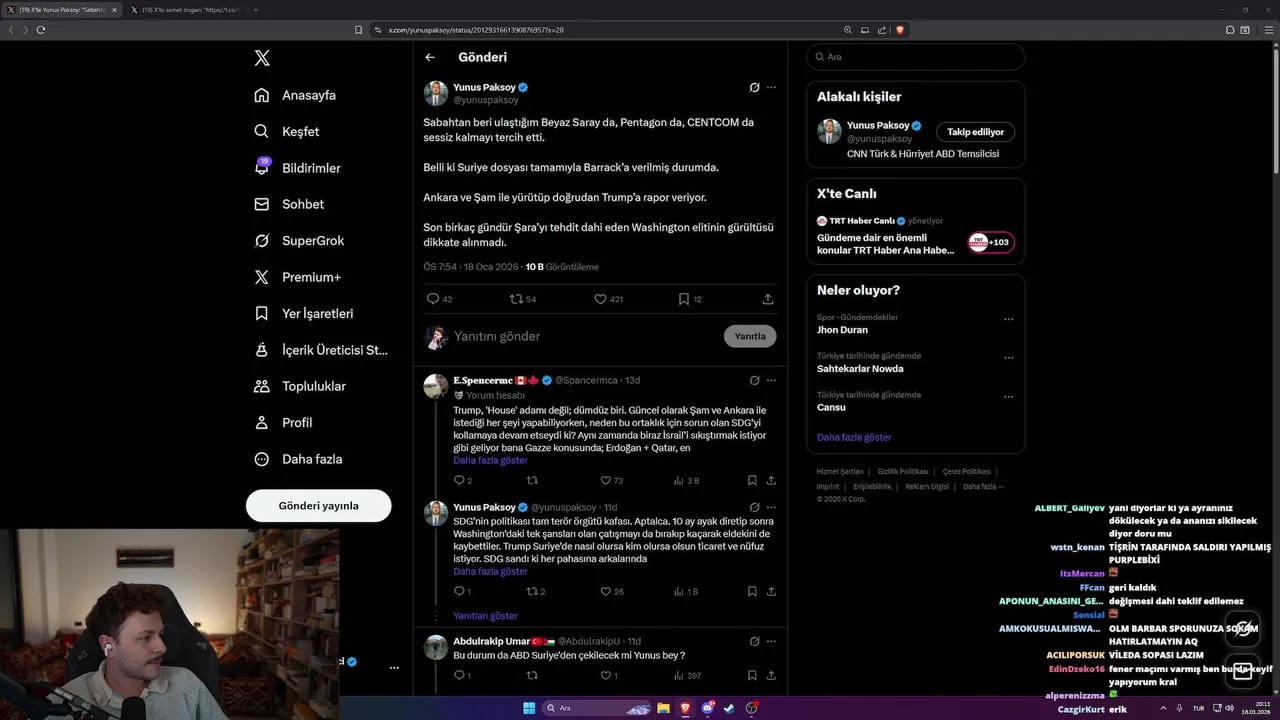Open Windows Start menu
The height and width of the screenshot is (720, 1280).
click(x=529, y=708)
